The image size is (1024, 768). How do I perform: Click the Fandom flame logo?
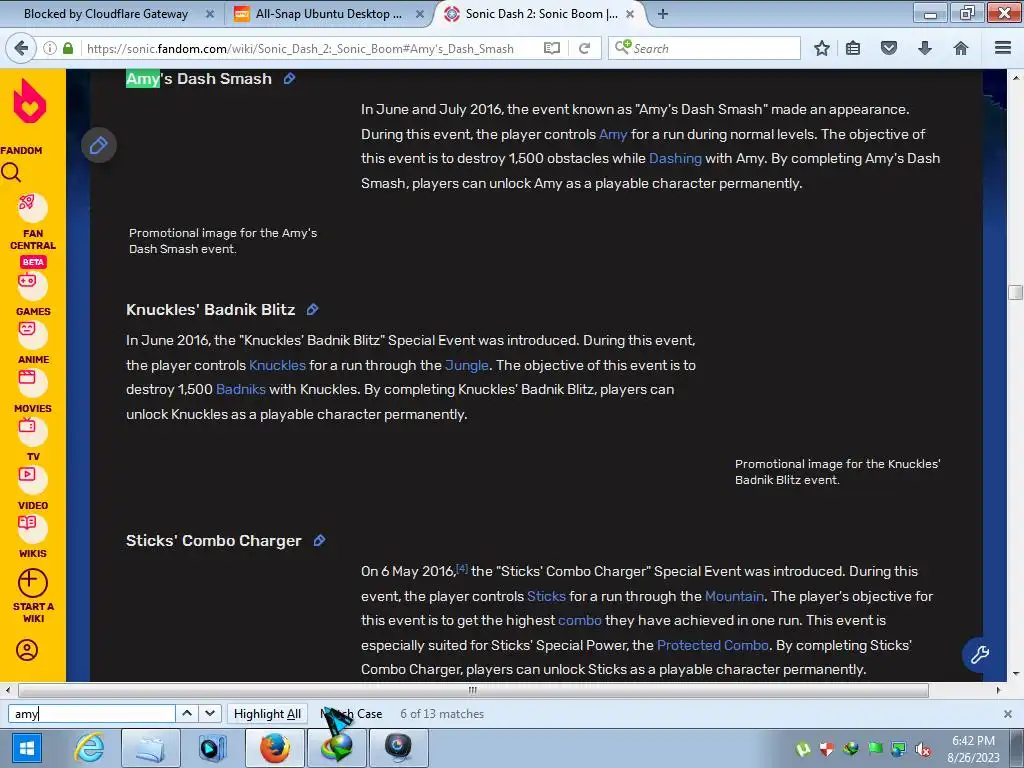coord(30,101)
